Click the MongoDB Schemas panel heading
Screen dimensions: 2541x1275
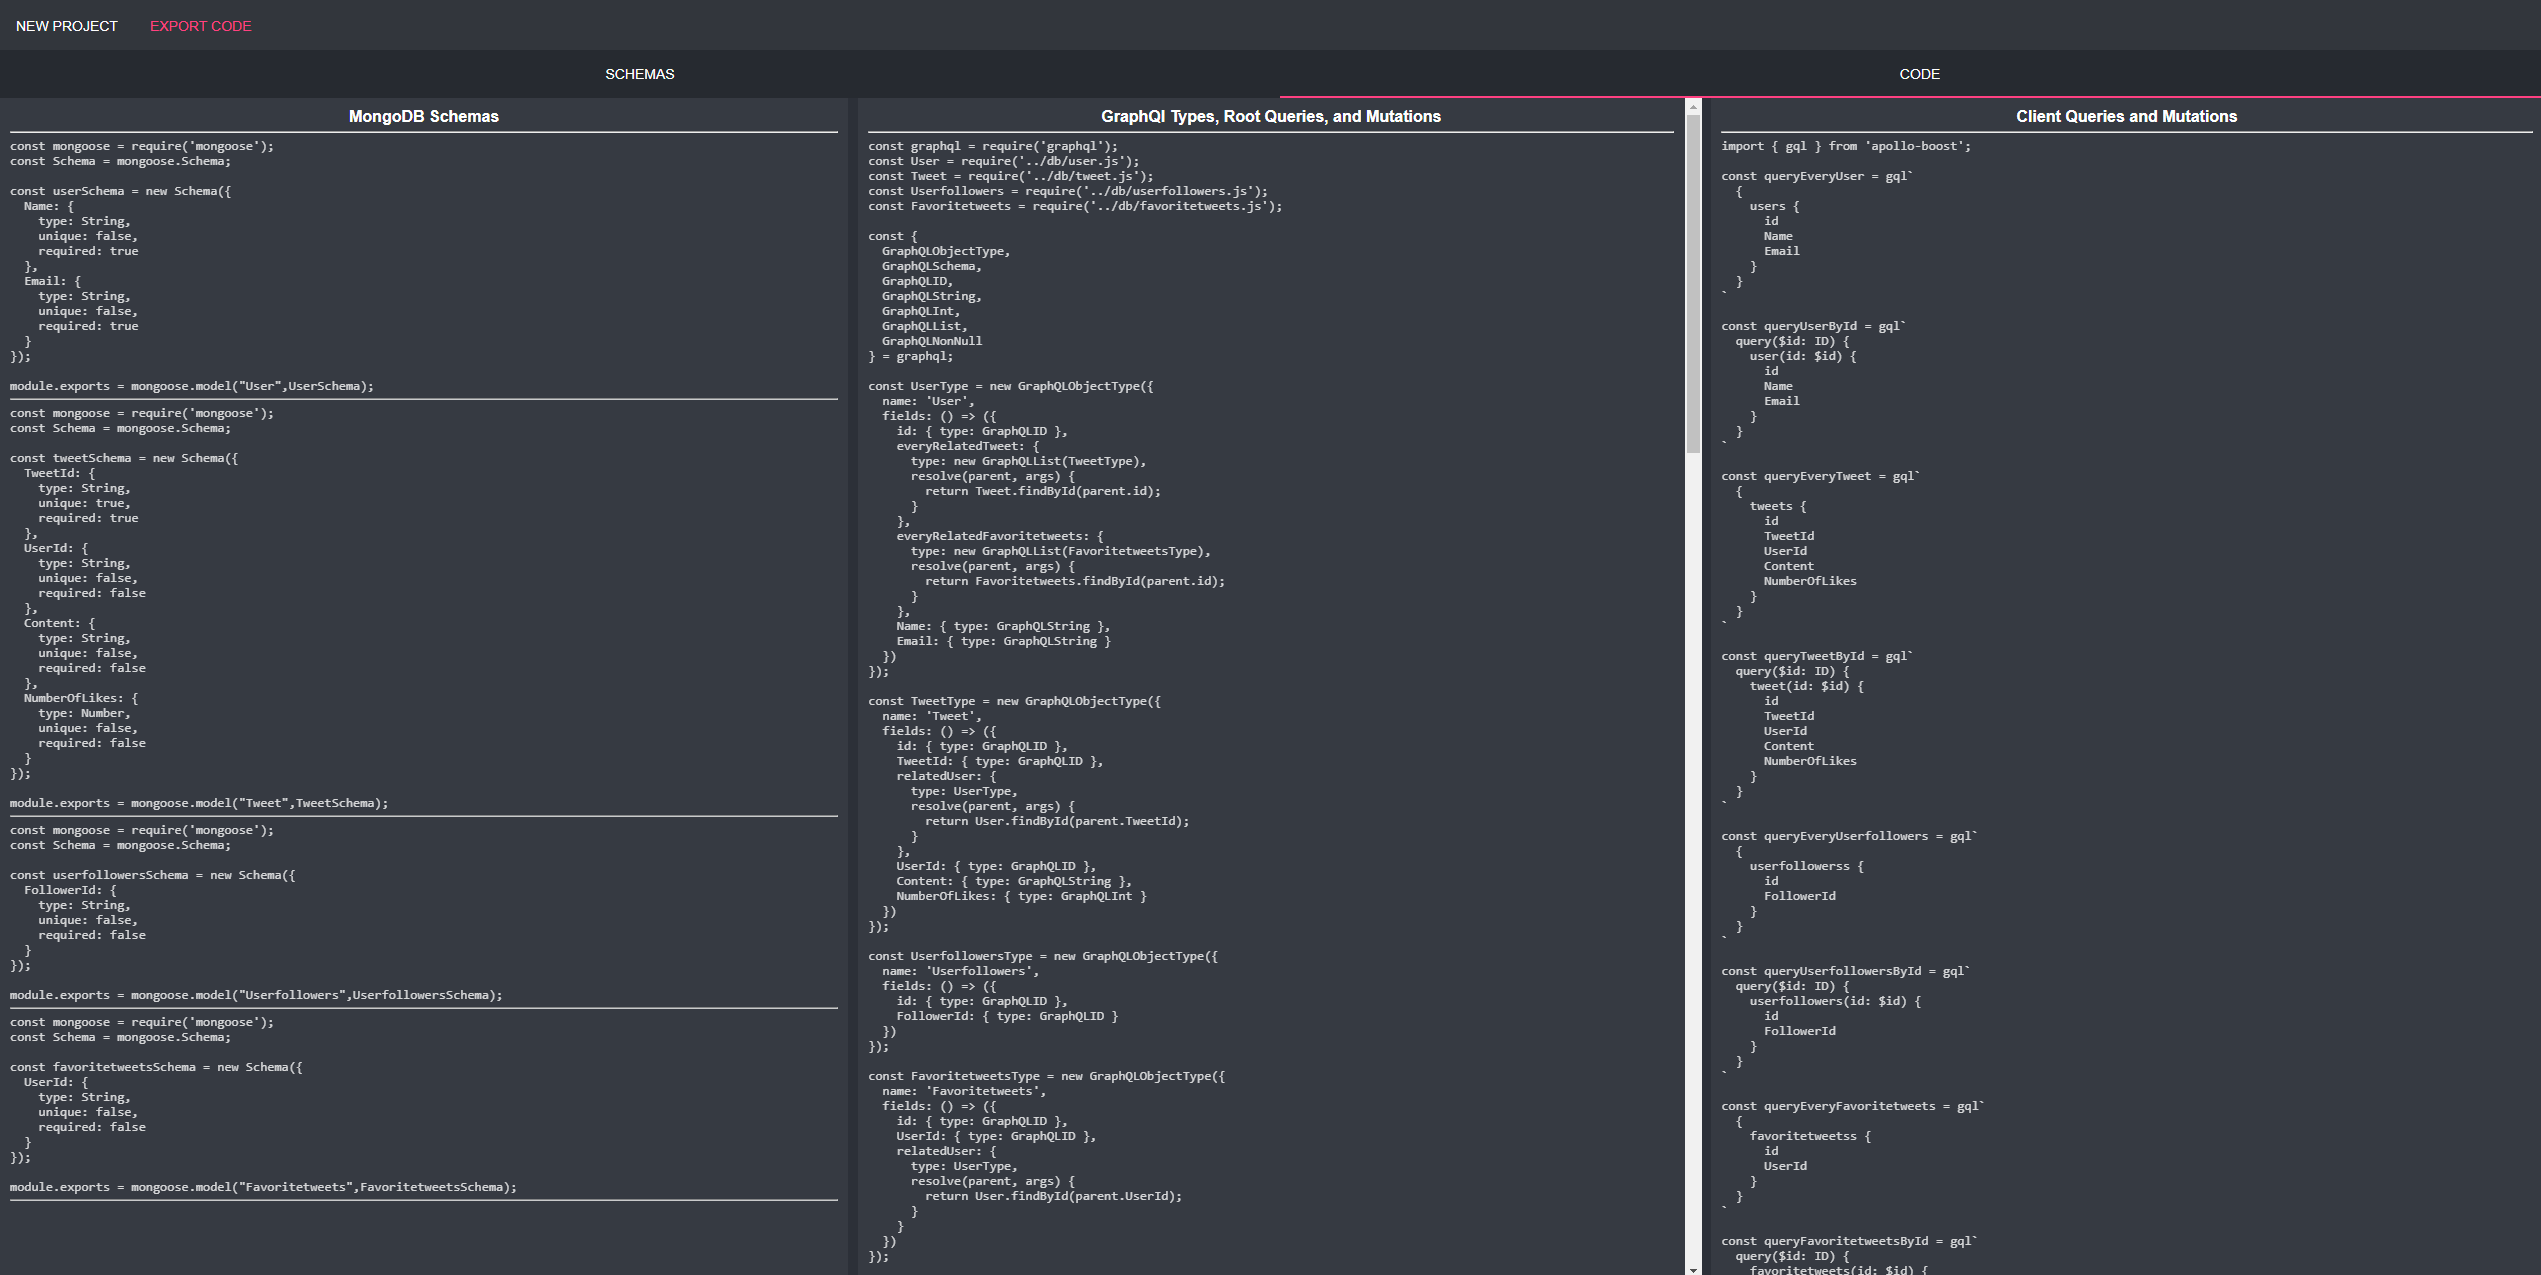[x=423, y=116]
